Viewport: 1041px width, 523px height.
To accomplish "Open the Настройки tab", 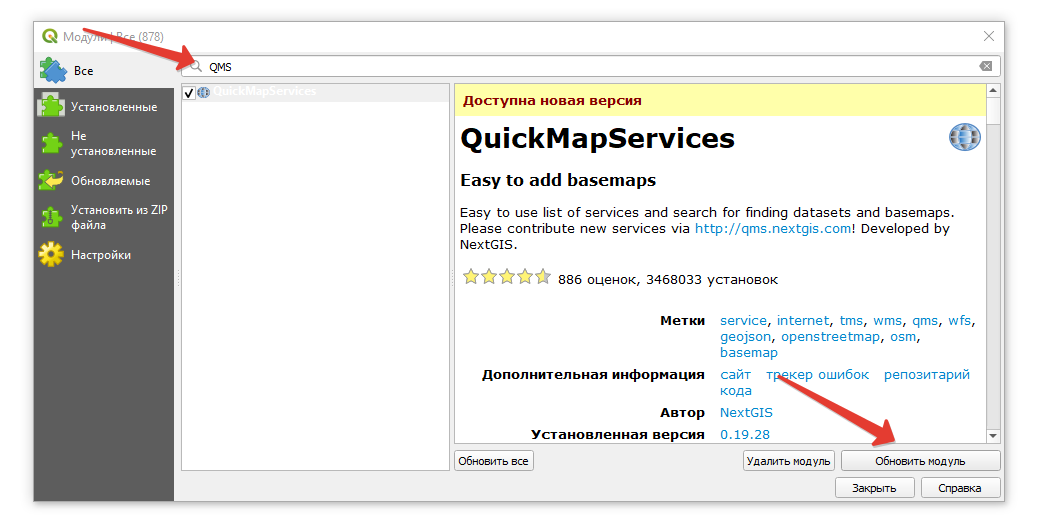I will [x=104, y=255].
